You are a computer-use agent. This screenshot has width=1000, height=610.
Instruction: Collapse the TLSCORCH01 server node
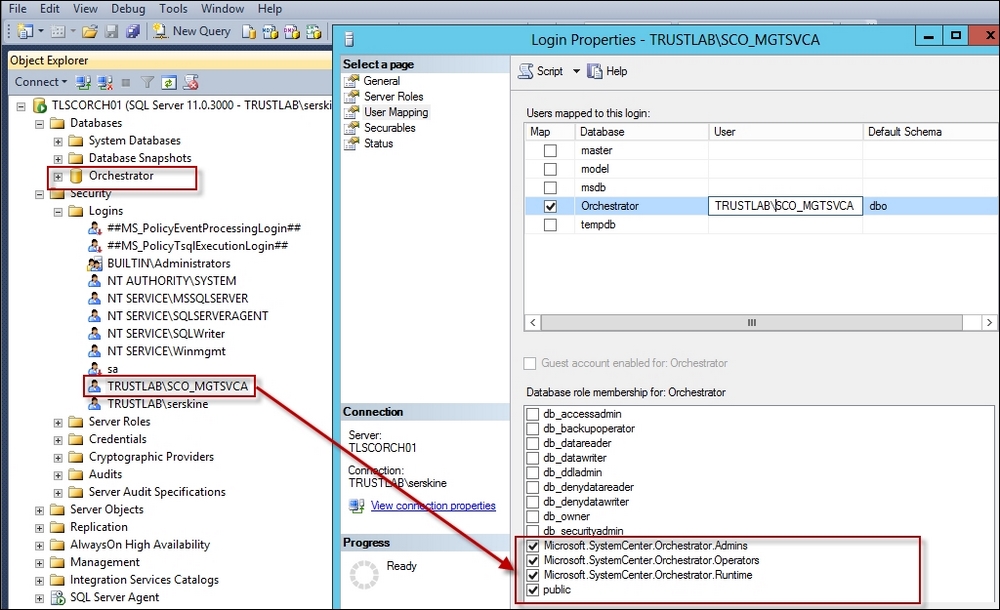pos(21,106)
